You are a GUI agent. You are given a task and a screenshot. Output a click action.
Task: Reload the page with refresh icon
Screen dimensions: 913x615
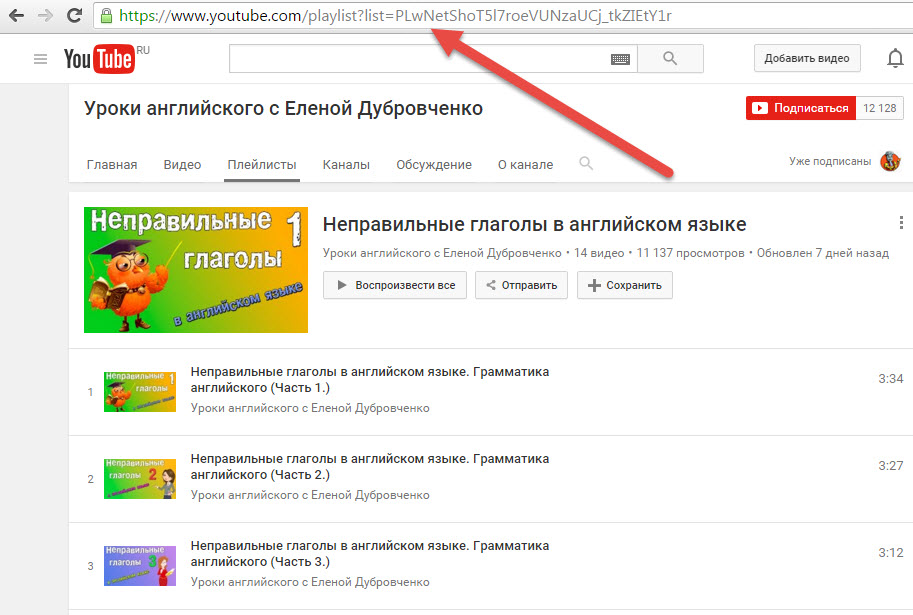(74, 15)
